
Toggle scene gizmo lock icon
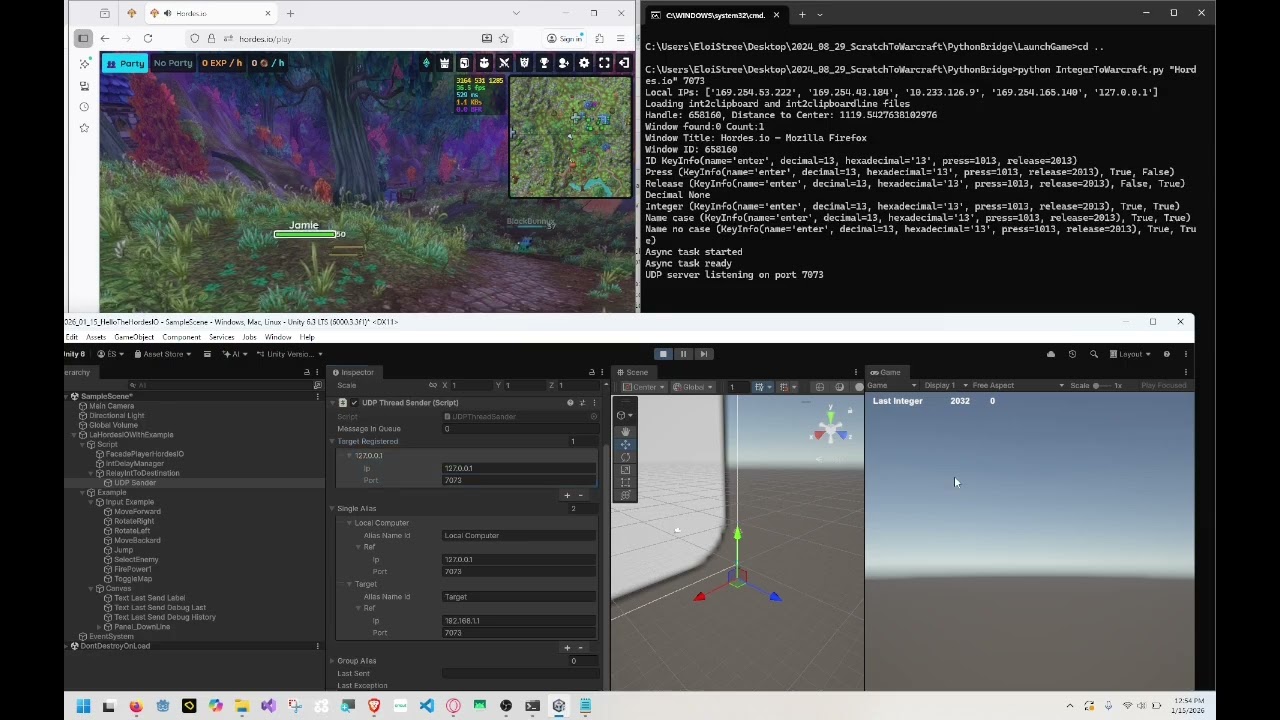[x=850, y=410]
